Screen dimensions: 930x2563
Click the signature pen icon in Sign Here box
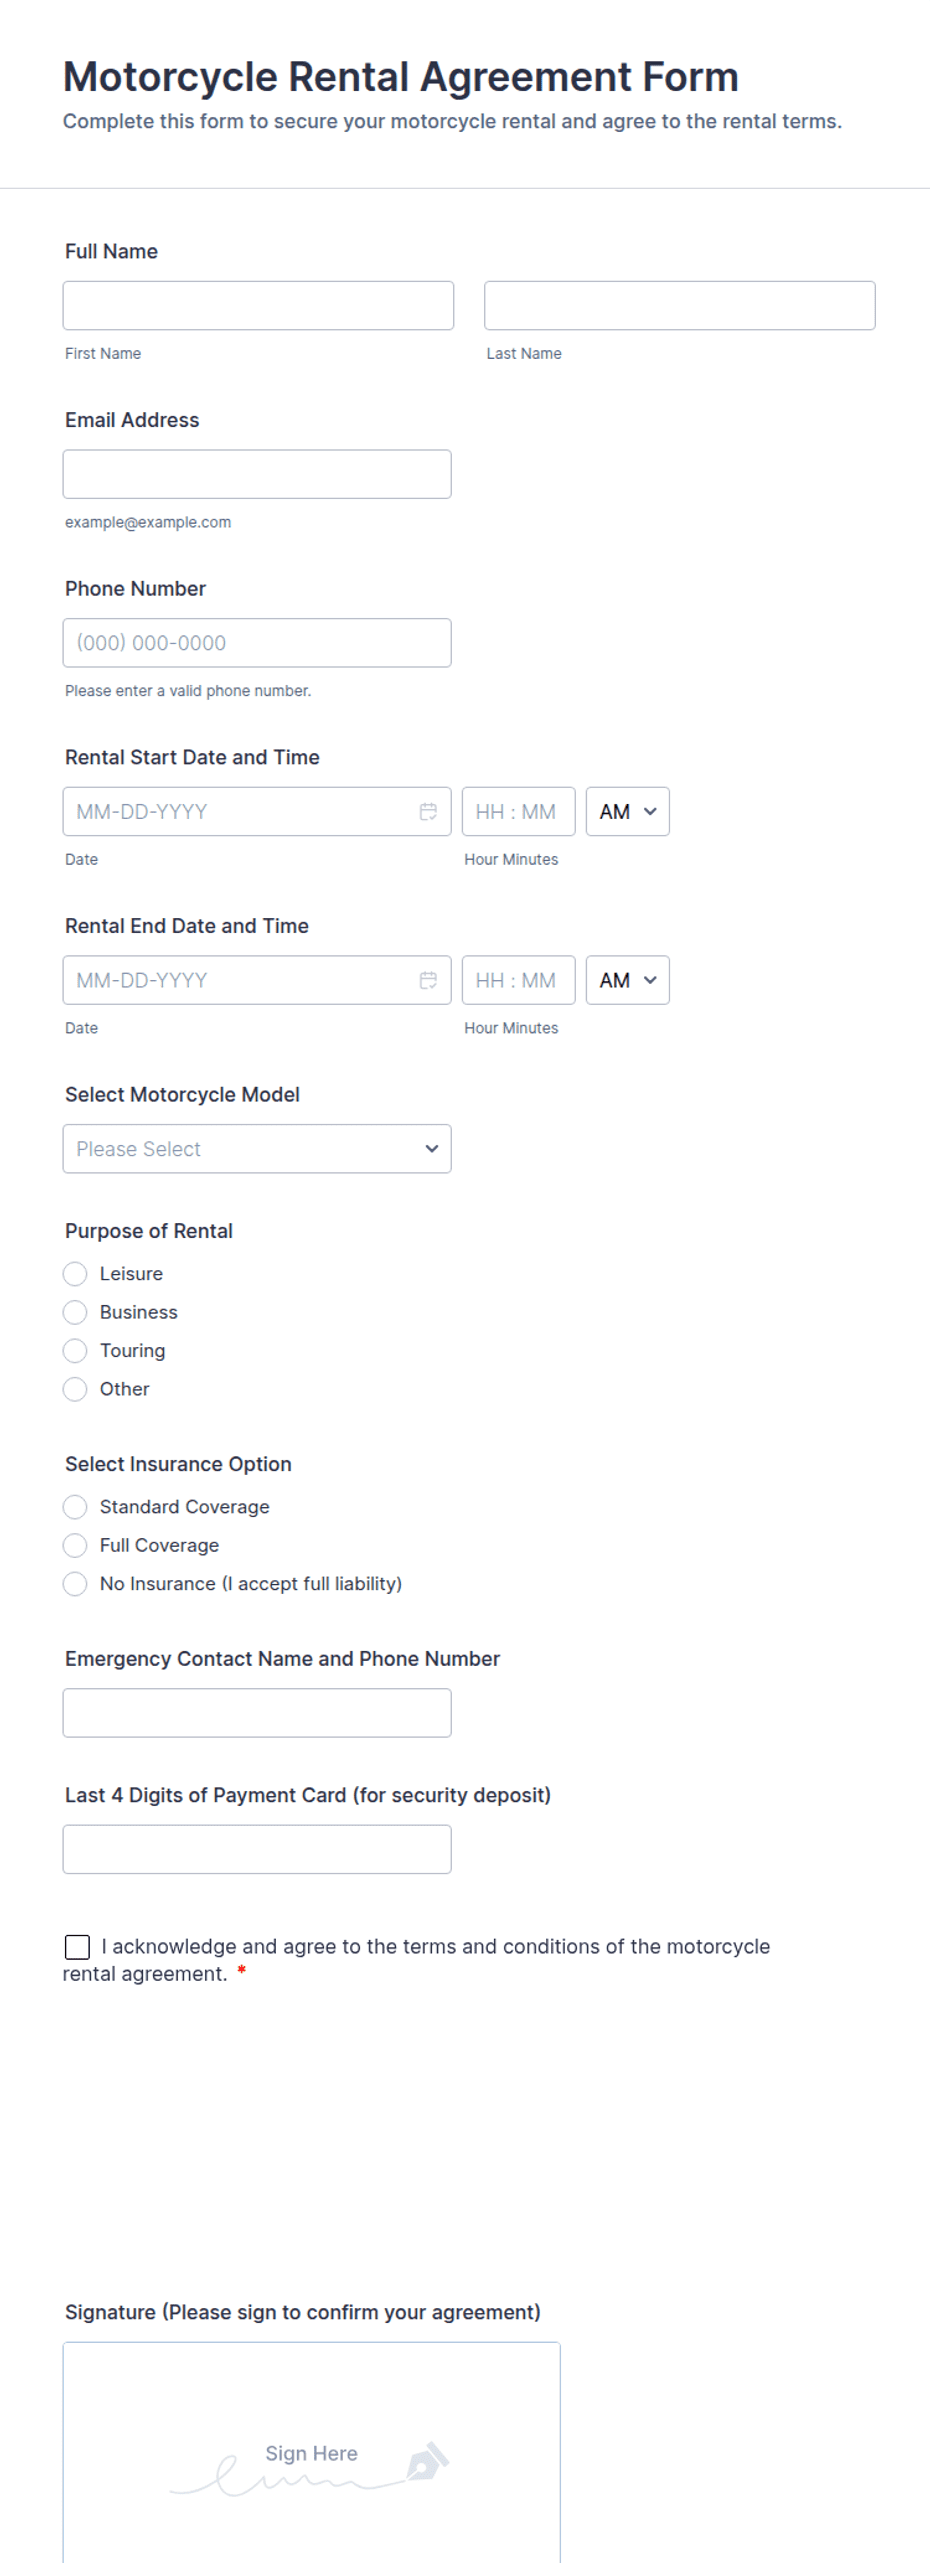point(428,2459)
